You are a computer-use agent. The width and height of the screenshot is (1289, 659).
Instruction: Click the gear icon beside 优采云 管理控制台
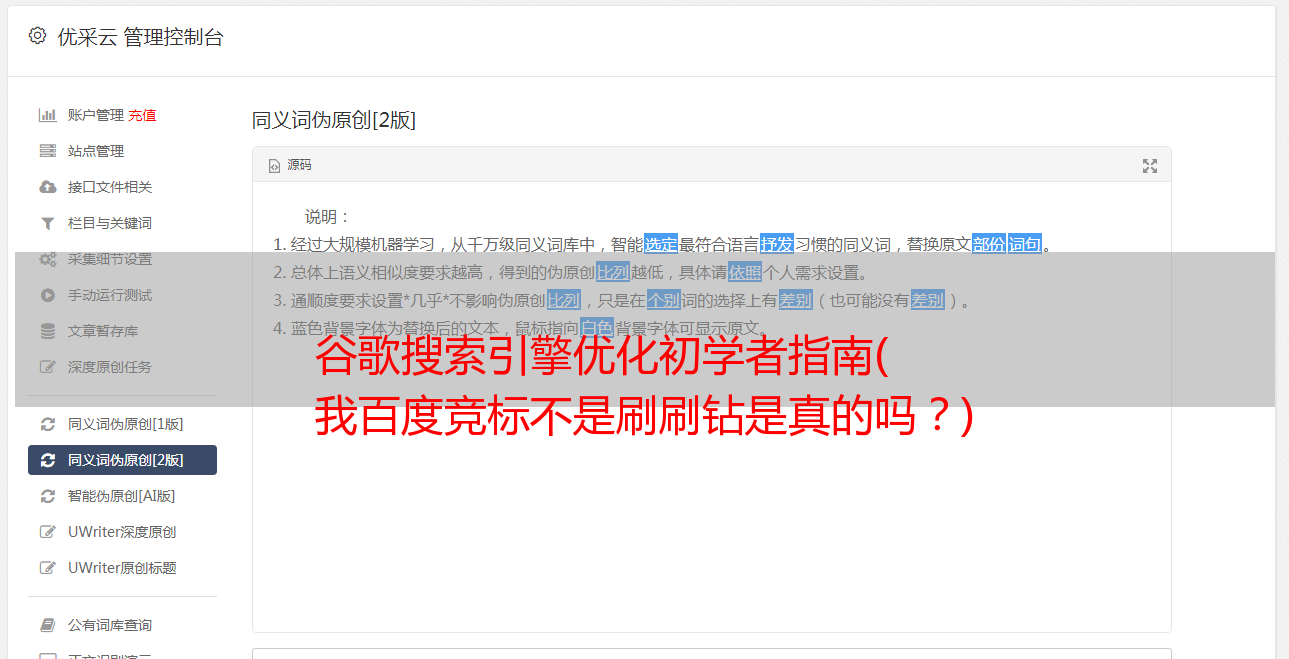(37, 36)
